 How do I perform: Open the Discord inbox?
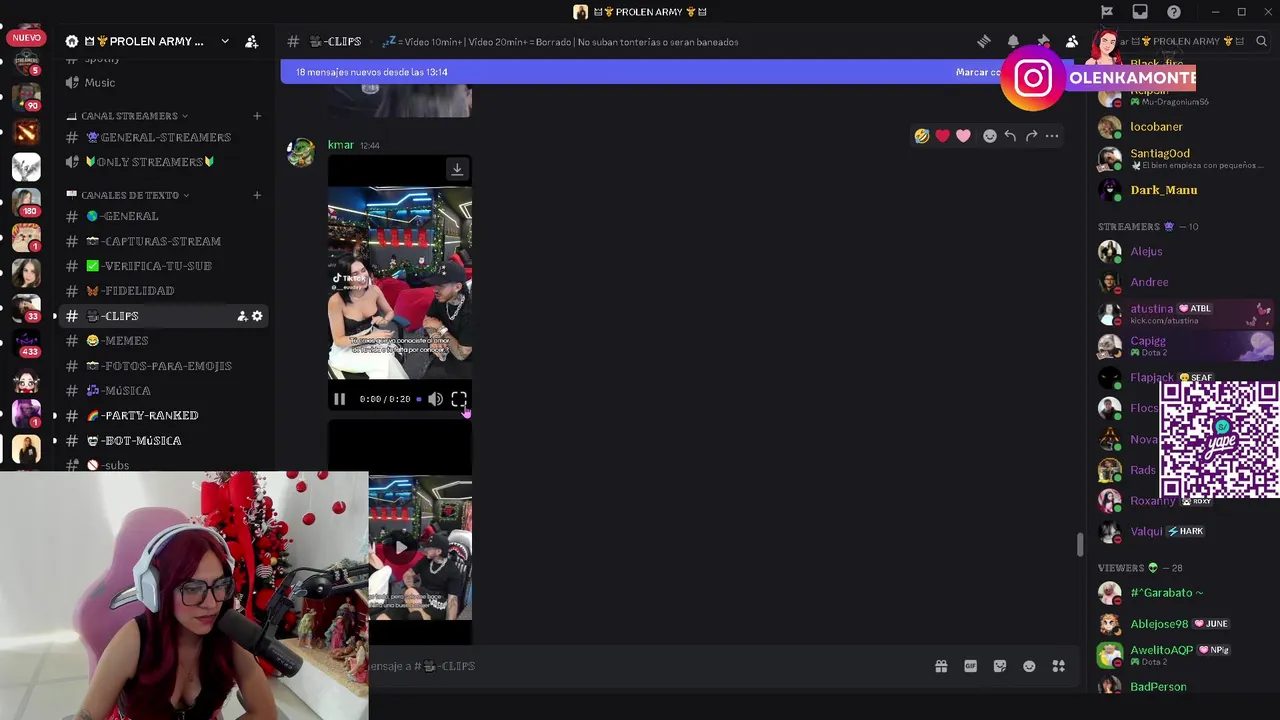click(x=1140, y=12)
